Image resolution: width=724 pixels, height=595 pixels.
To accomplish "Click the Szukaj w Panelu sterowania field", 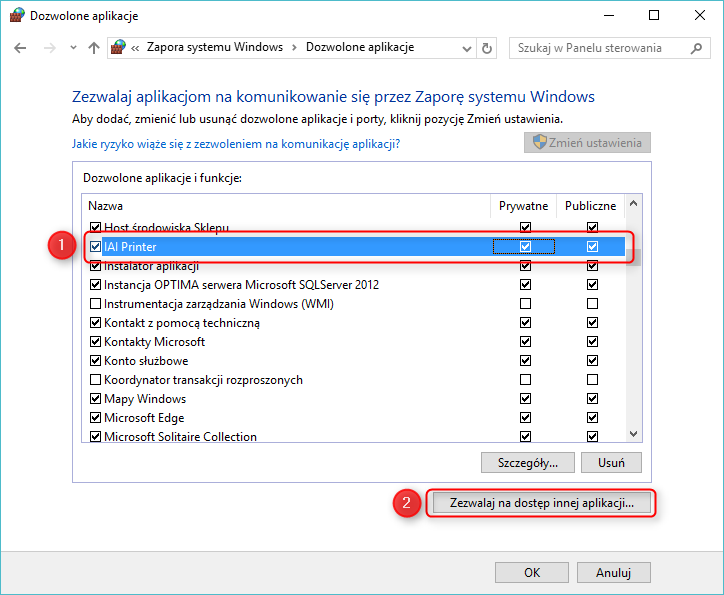I will [600, 48].
